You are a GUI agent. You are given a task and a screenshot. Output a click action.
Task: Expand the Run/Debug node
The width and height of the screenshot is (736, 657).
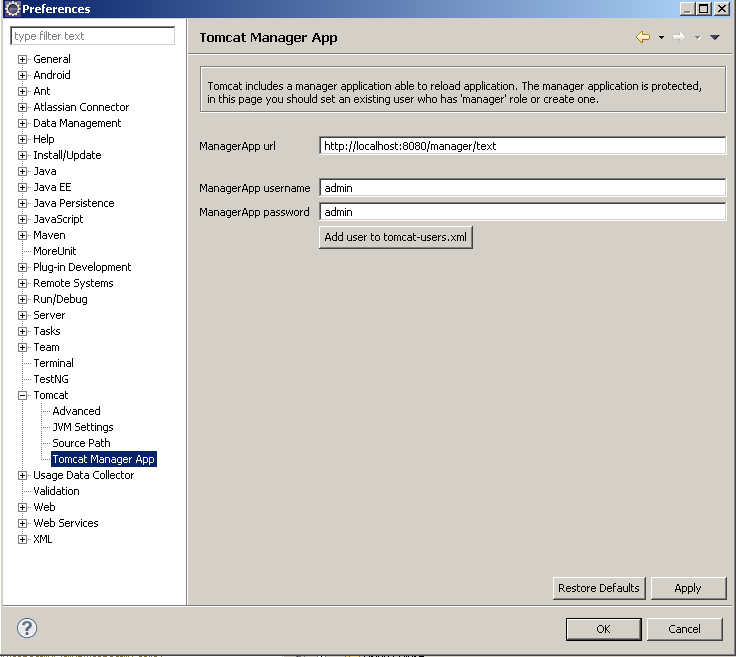(x=22, y=299)
